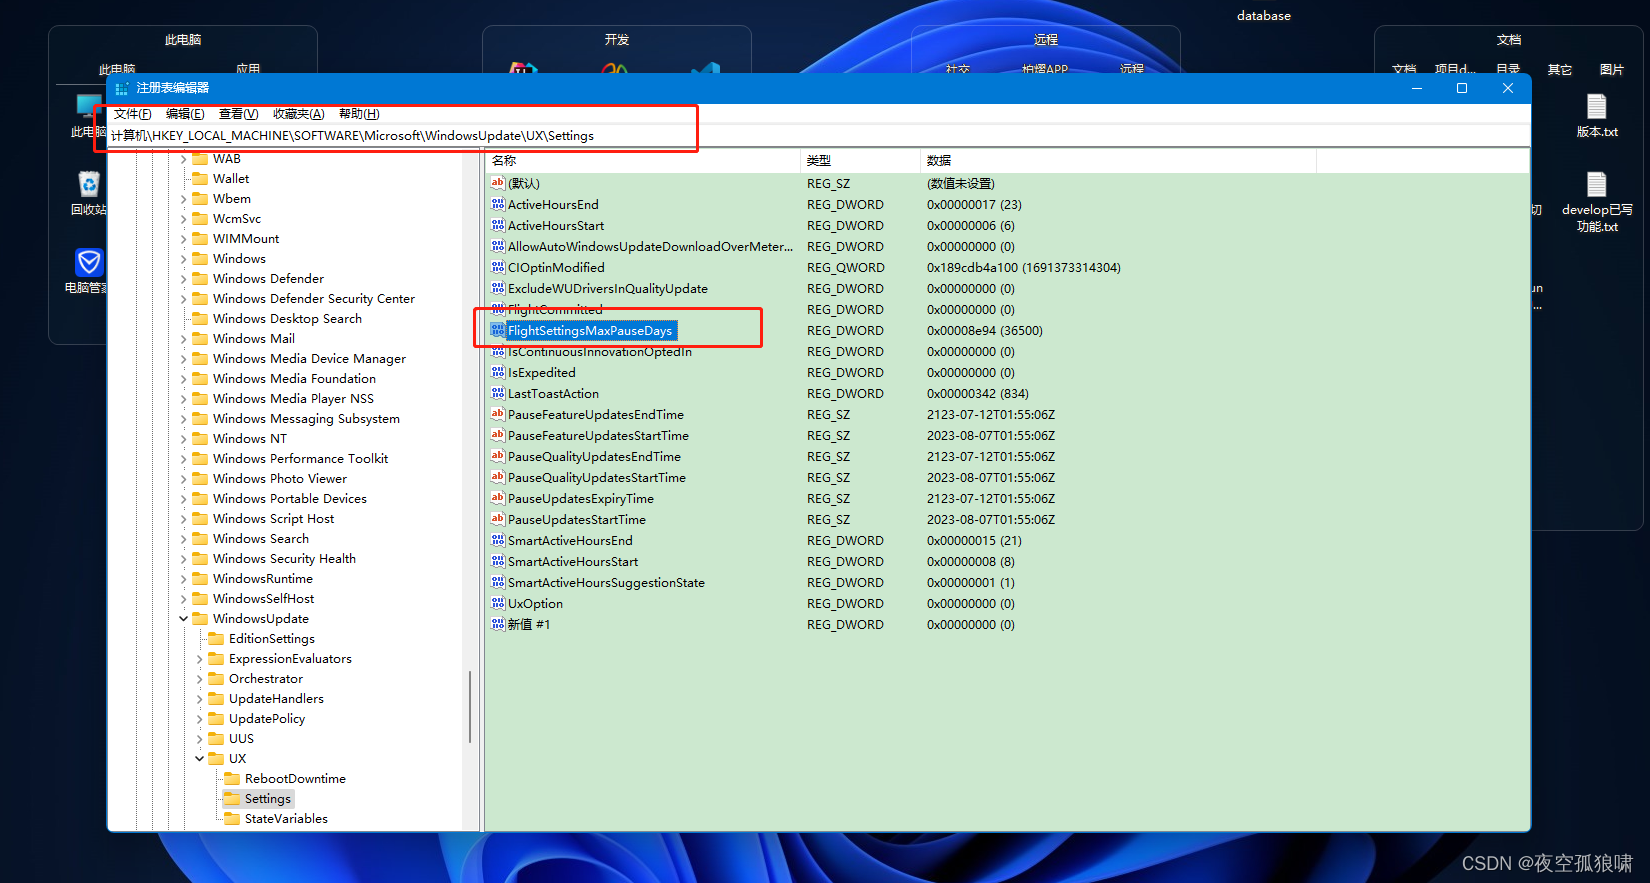Select the EditionSettings tree key
Viewport: 1650px width, 883px height.
[272, 638]
